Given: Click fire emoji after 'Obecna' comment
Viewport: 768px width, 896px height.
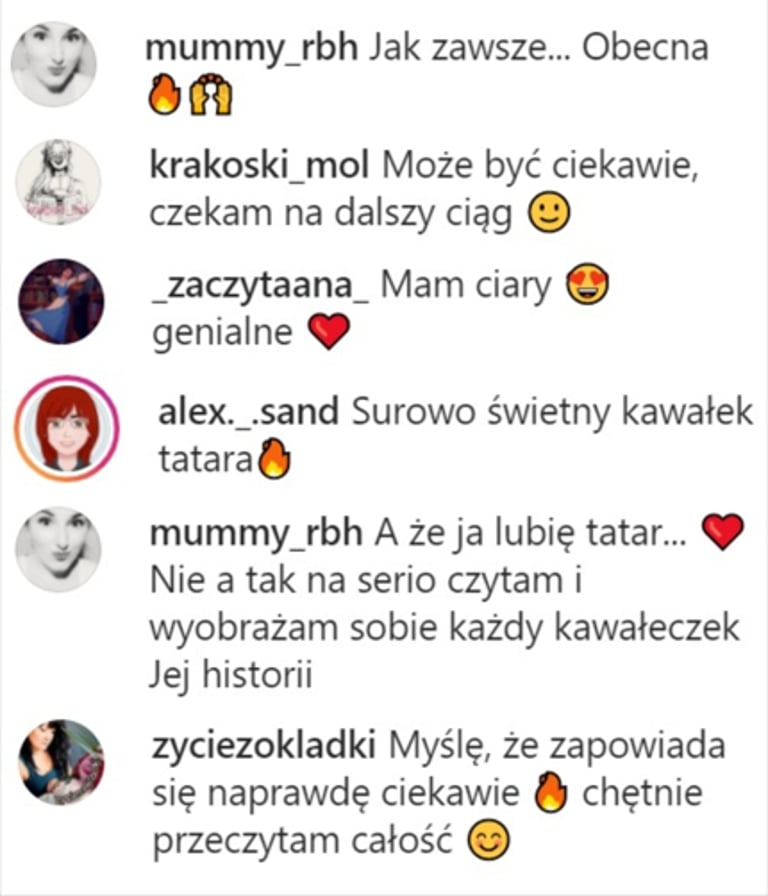Looking at the screenshot, I should [x=165, y=94].
